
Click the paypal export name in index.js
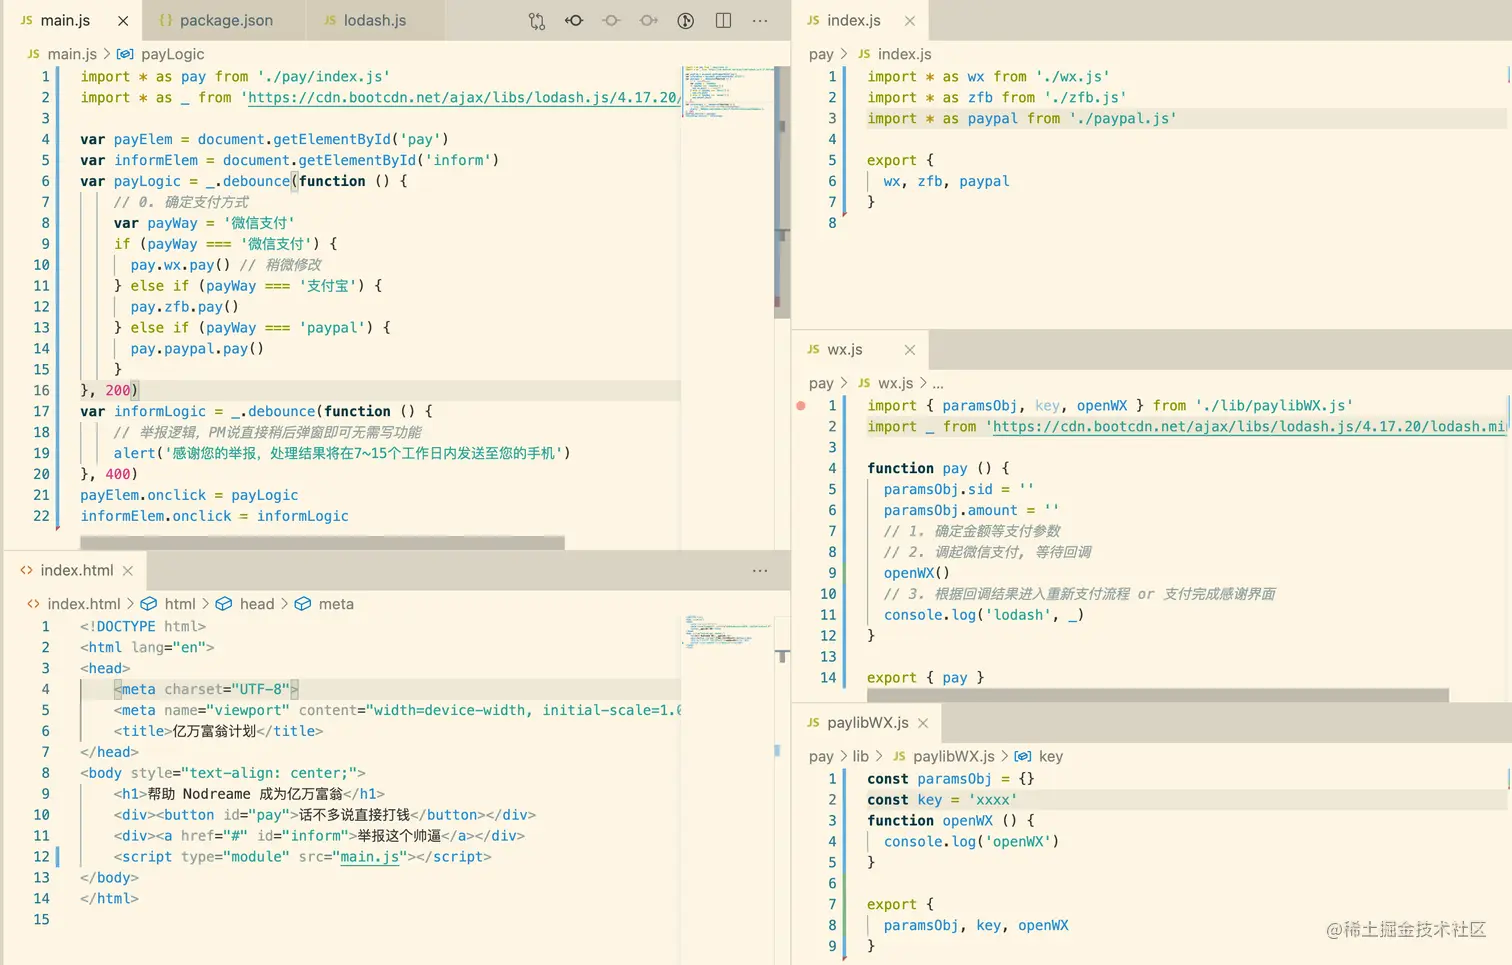point(984,181)
